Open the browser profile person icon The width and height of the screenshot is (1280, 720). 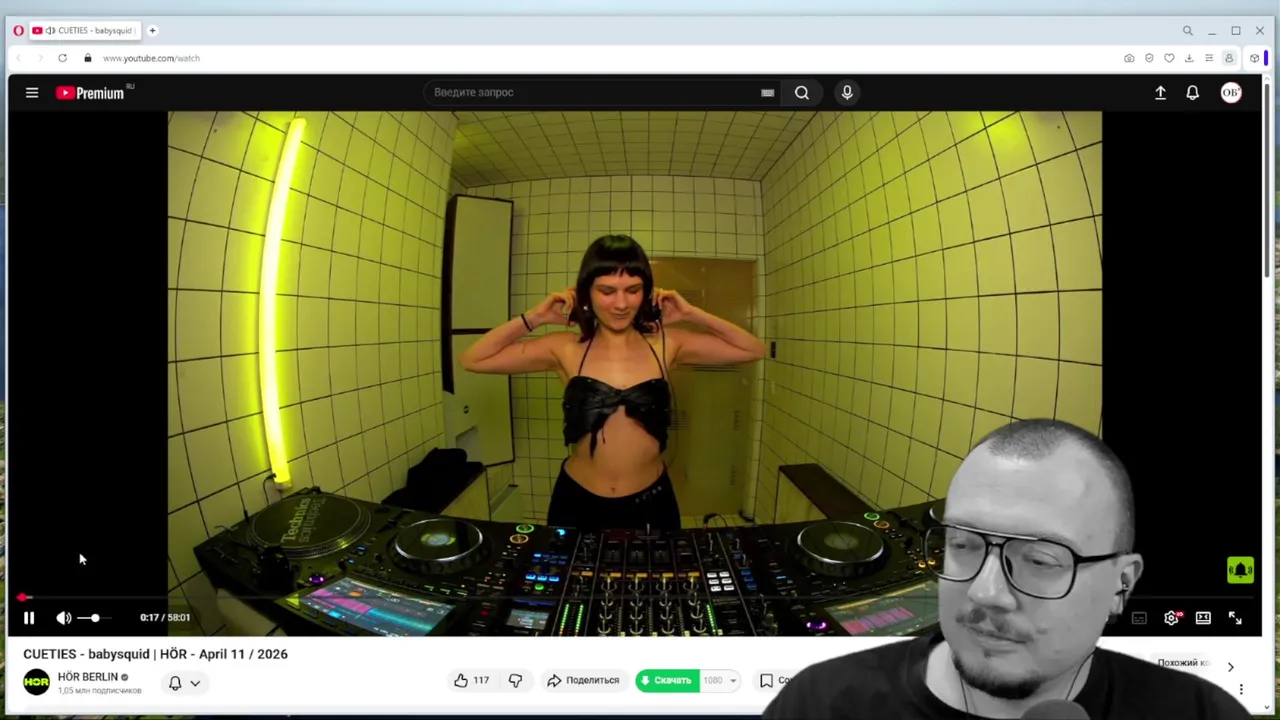pyautogui.click(x=1229, y=58)
